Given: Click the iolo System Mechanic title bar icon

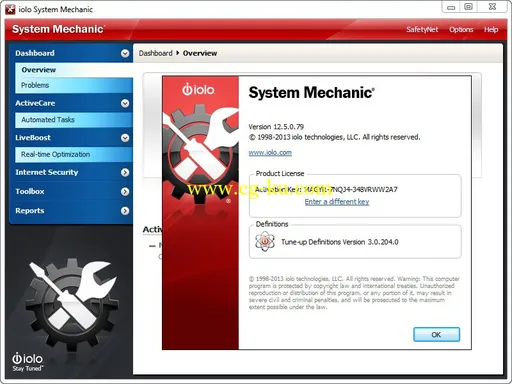Looking at the screenshot, I should click(10, 9).
